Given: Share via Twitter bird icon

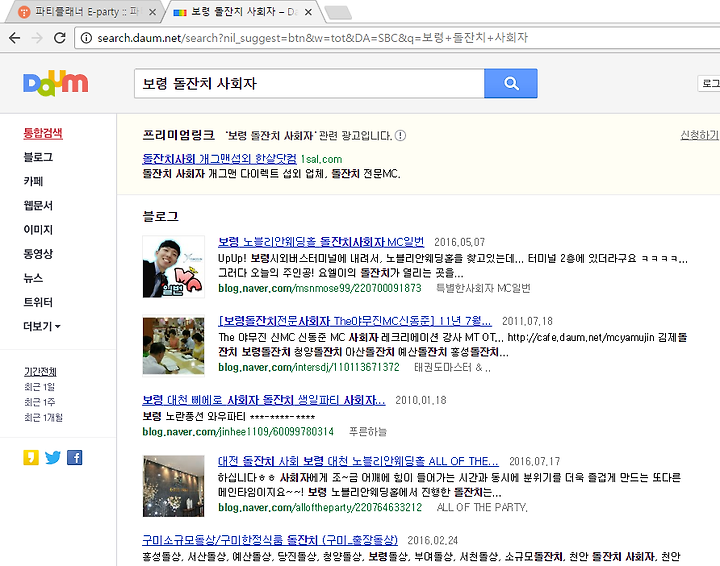Looking at the screenshot, I should point(53,457).
